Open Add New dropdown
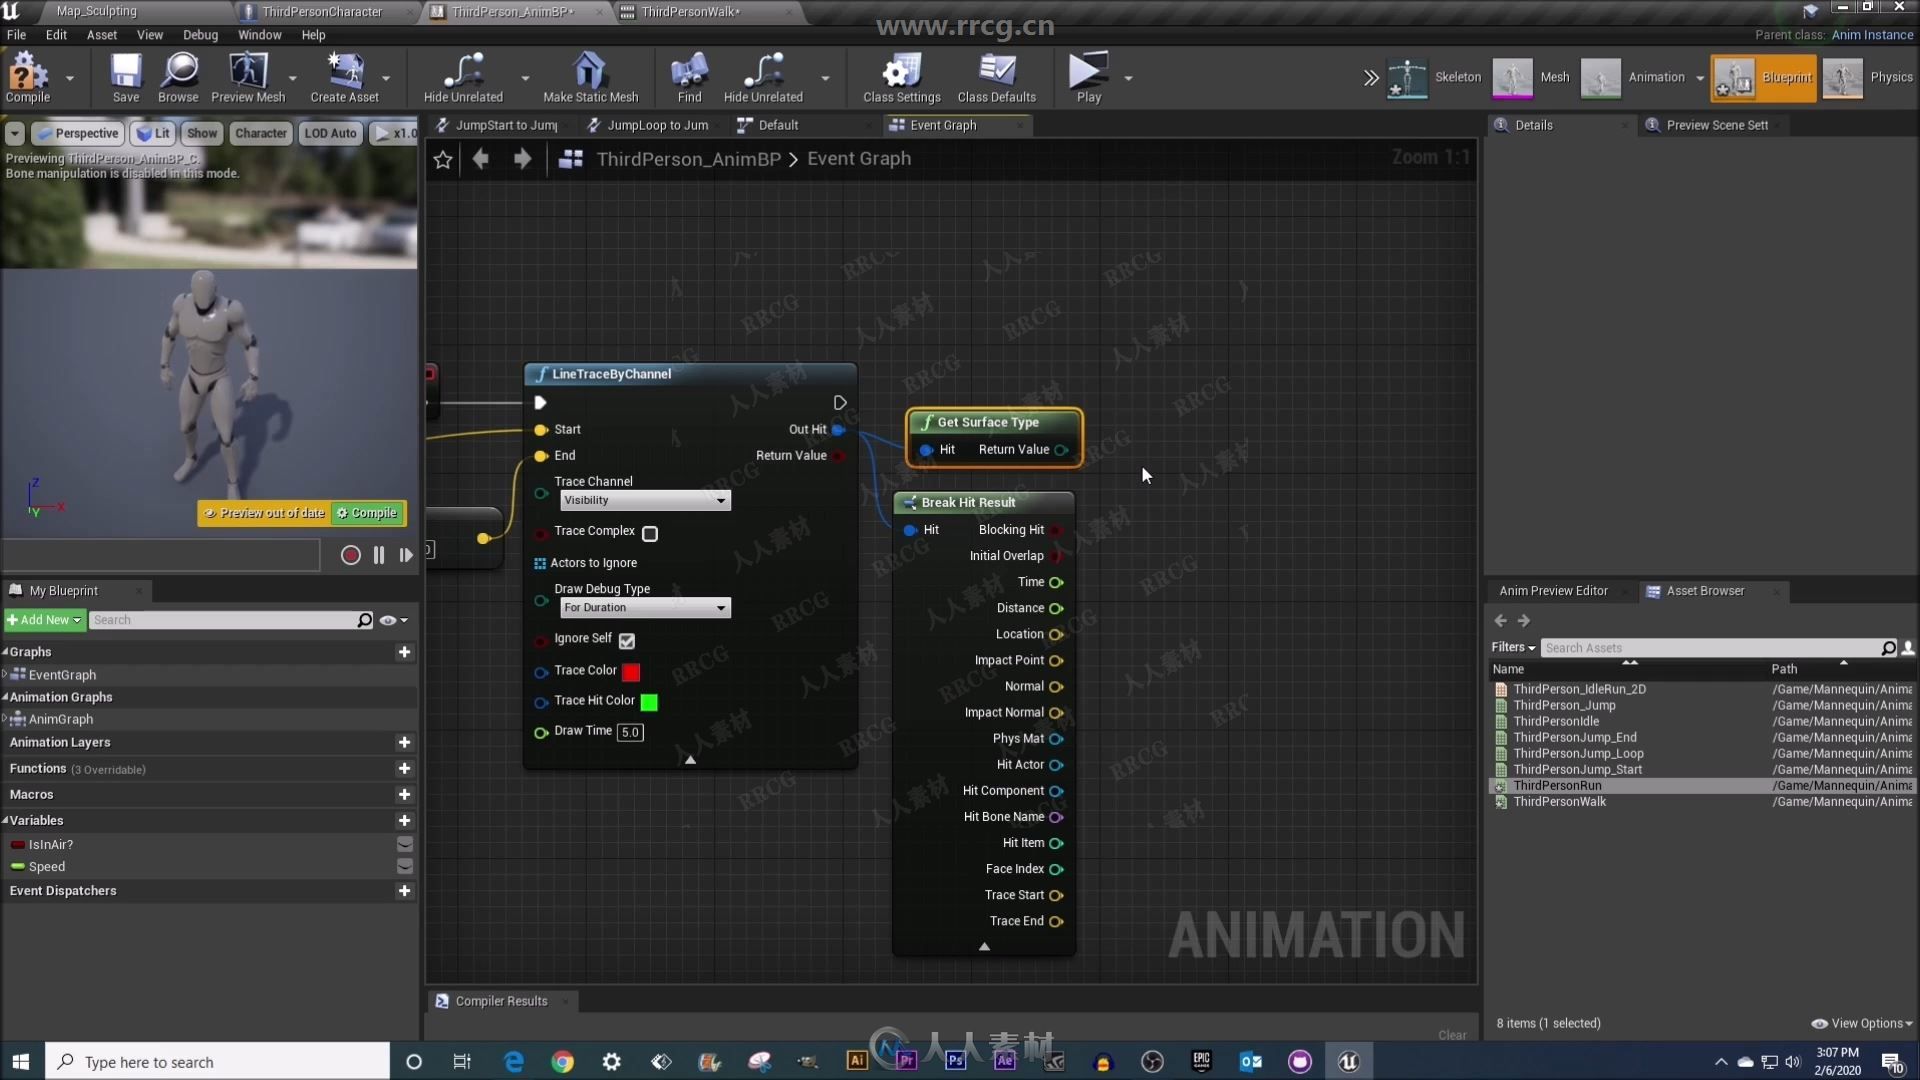The width and height of the screenshot is (1920, 1080). pos(44,620)
